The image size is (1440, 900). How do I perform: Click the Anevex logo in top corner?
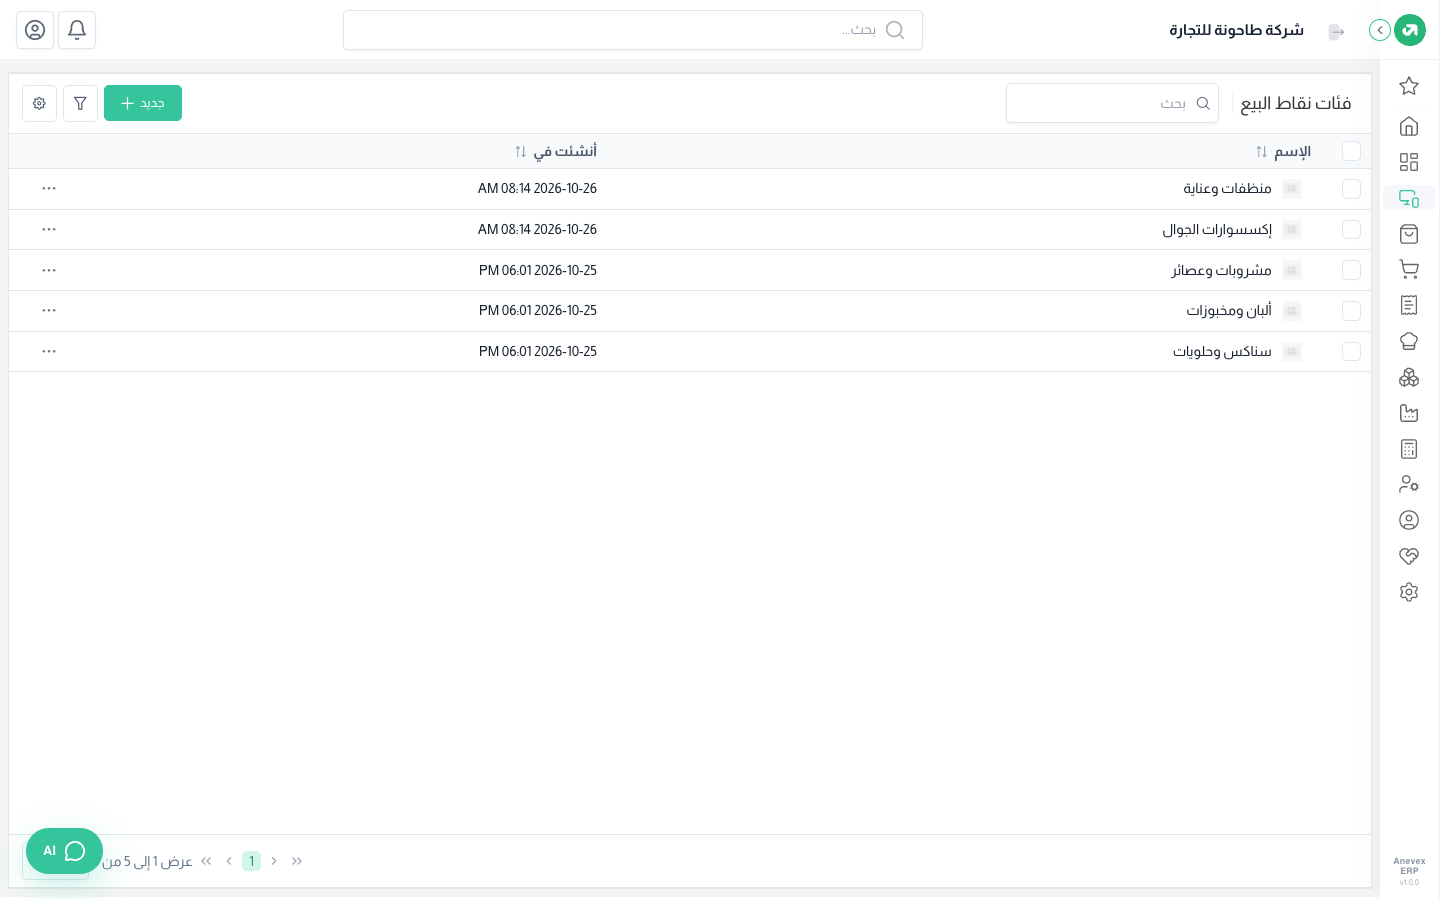(x=1410, y=30)
